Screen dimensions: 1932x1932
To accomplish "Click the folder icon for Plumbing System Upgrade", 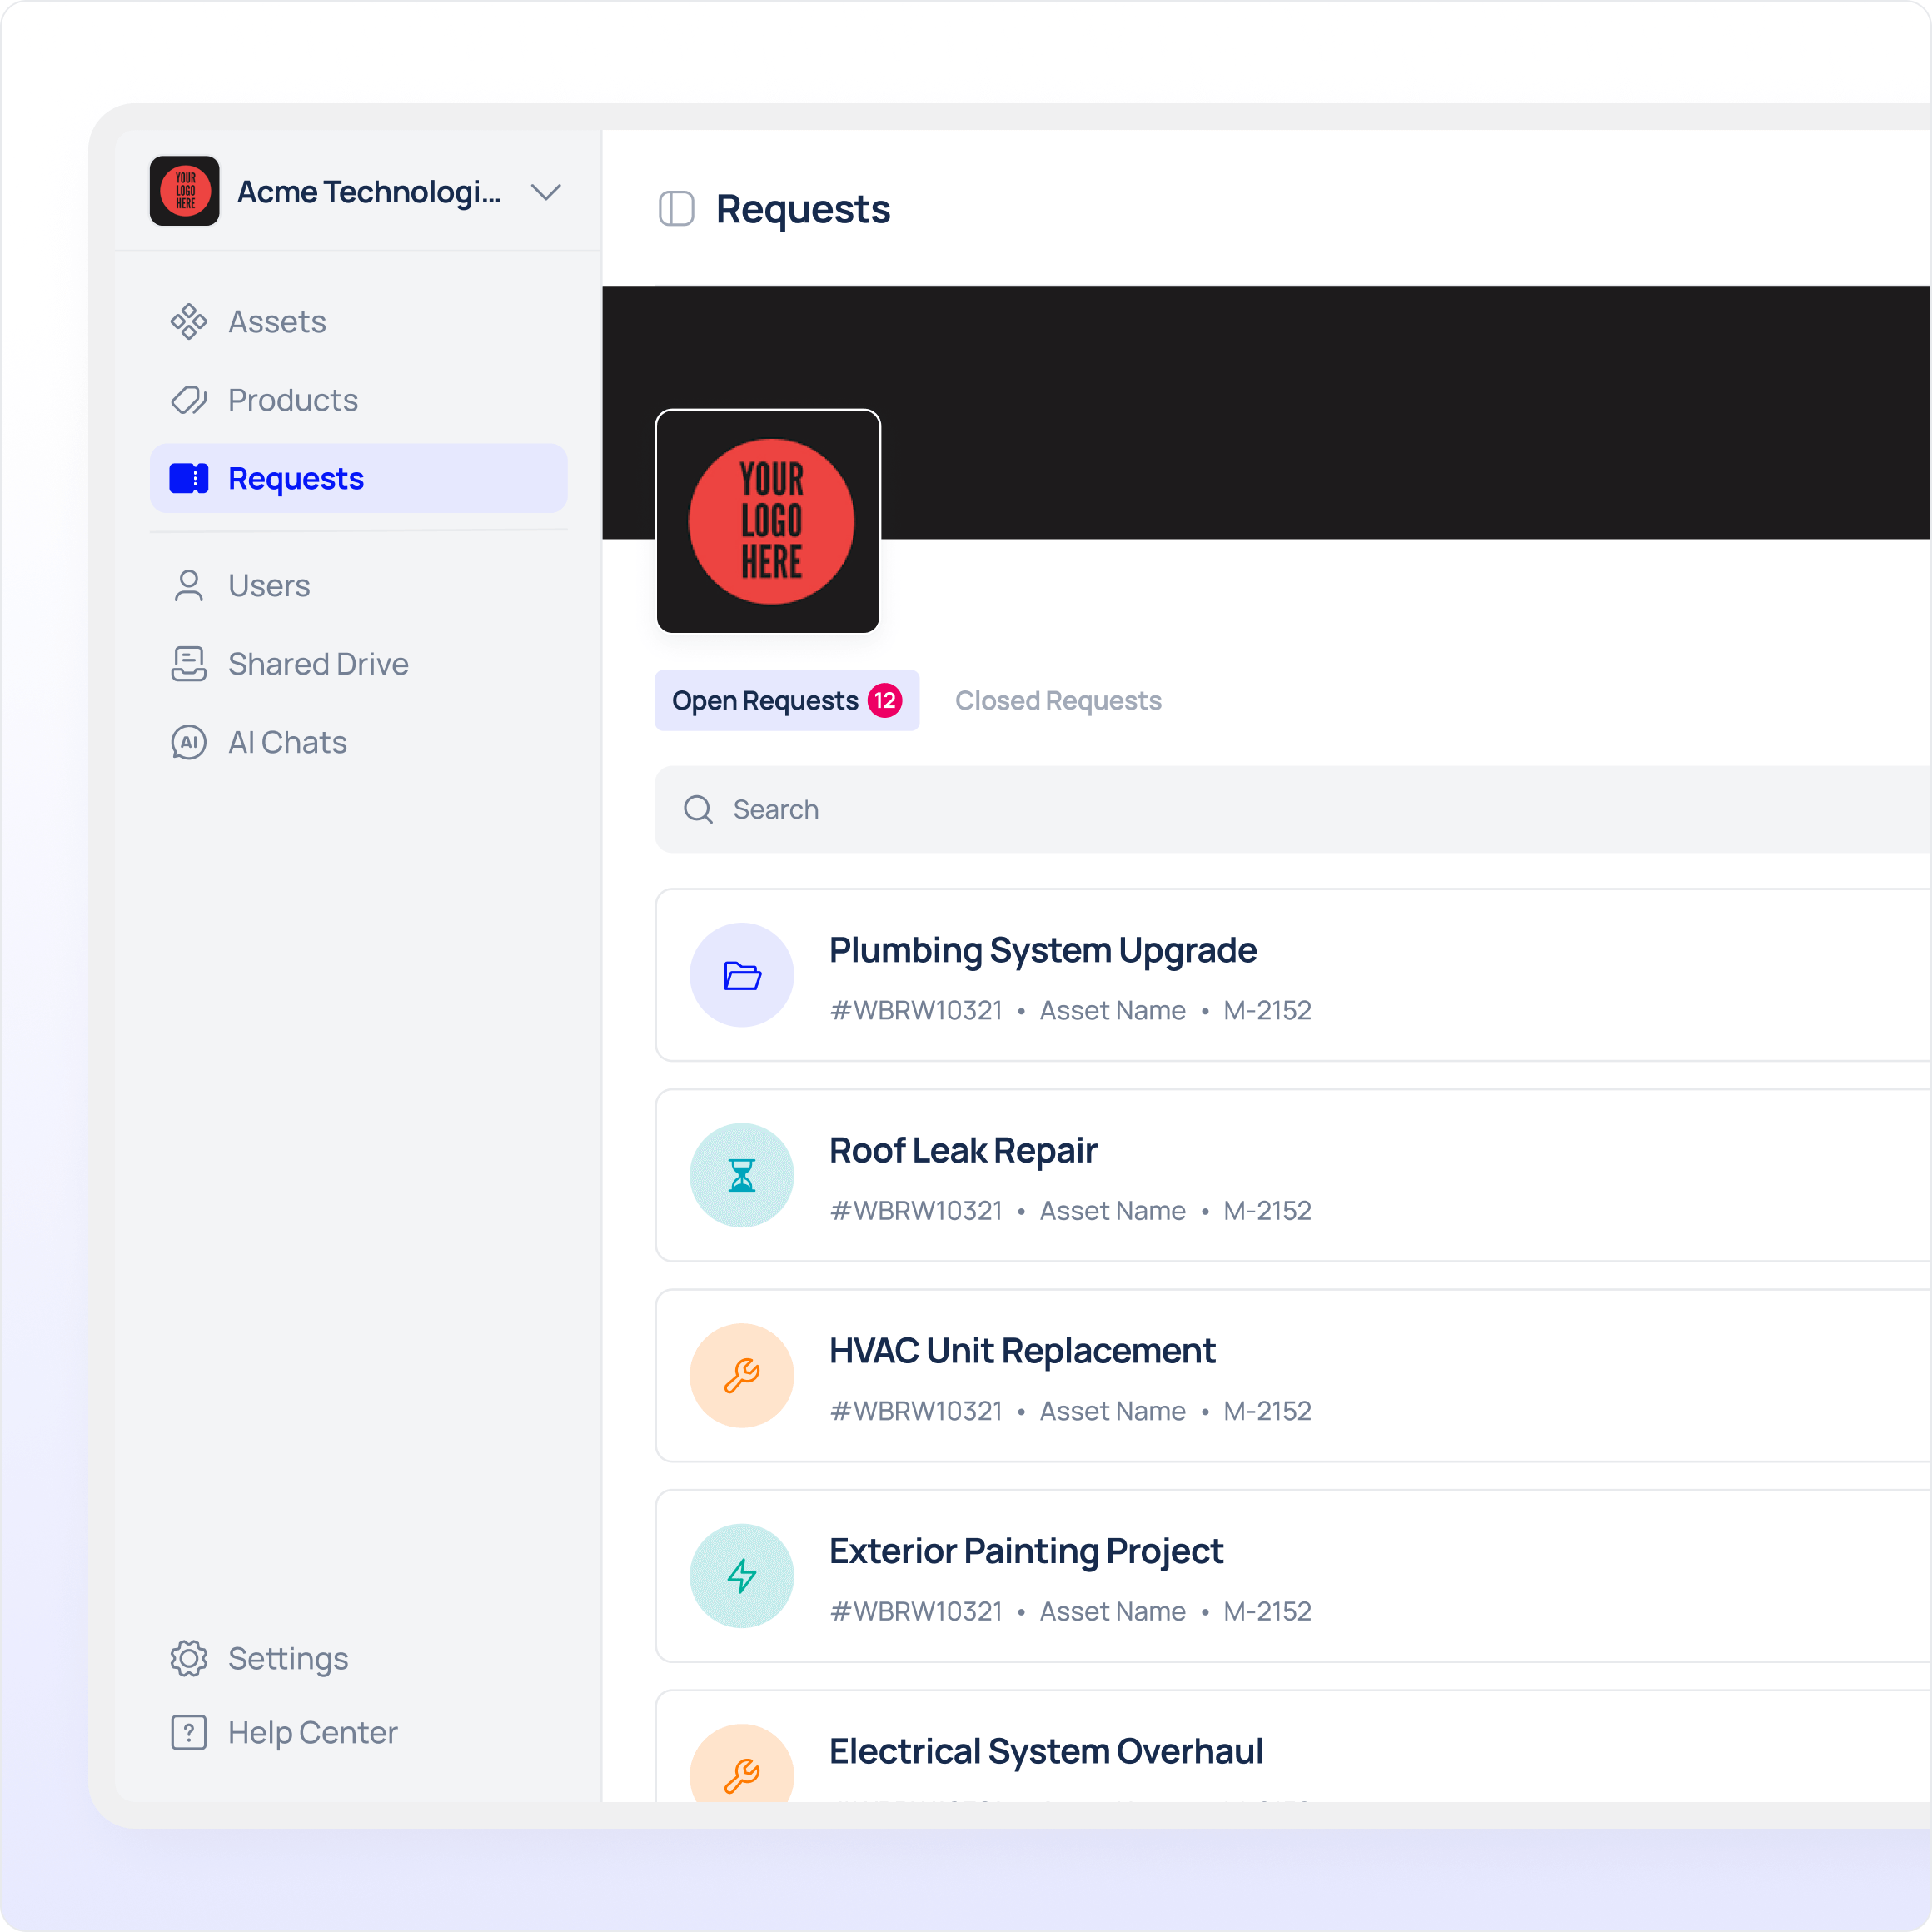I will pyautogui.click(x=741, y=975).
